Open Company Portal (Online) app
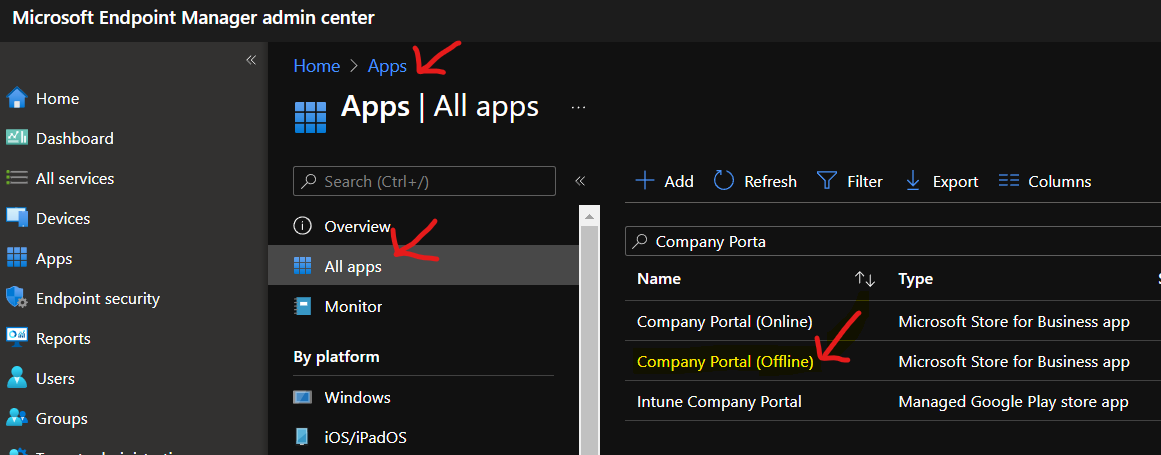Viewport: 1161px width, 455px height. 725,322
